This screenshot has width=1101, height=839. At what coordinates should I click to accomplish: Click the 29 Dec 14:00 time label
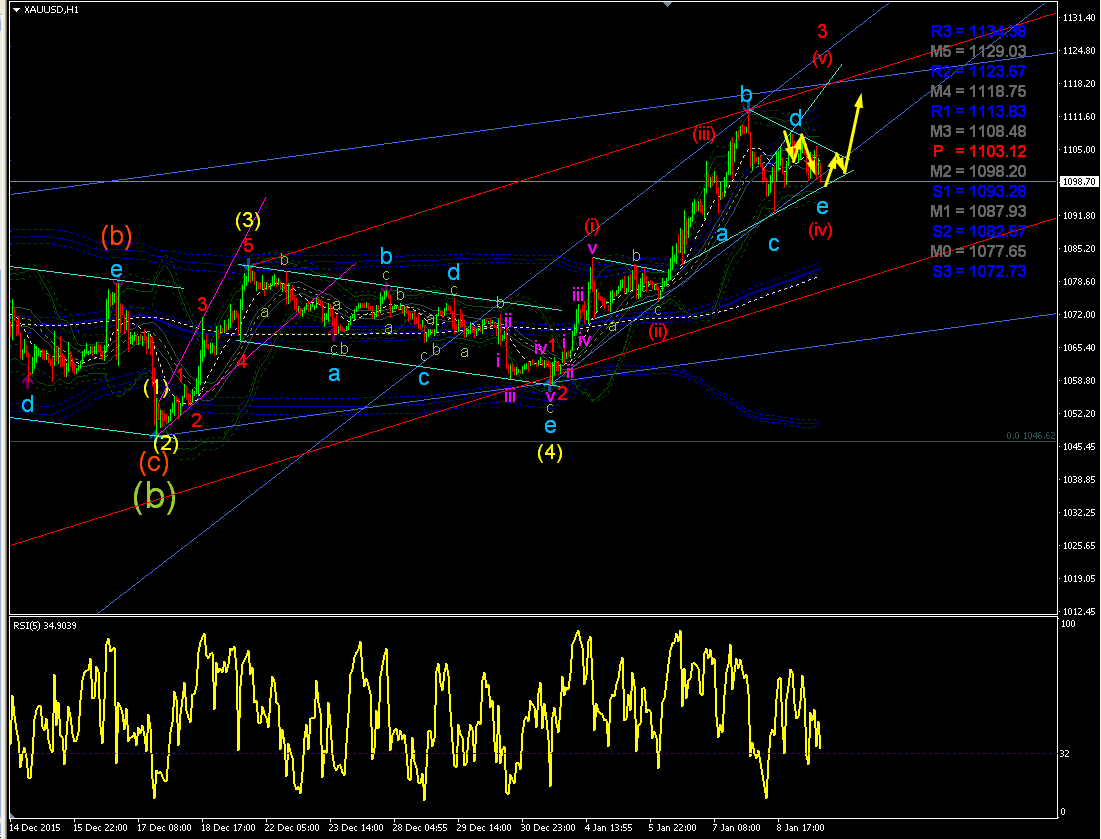[484, 827]
